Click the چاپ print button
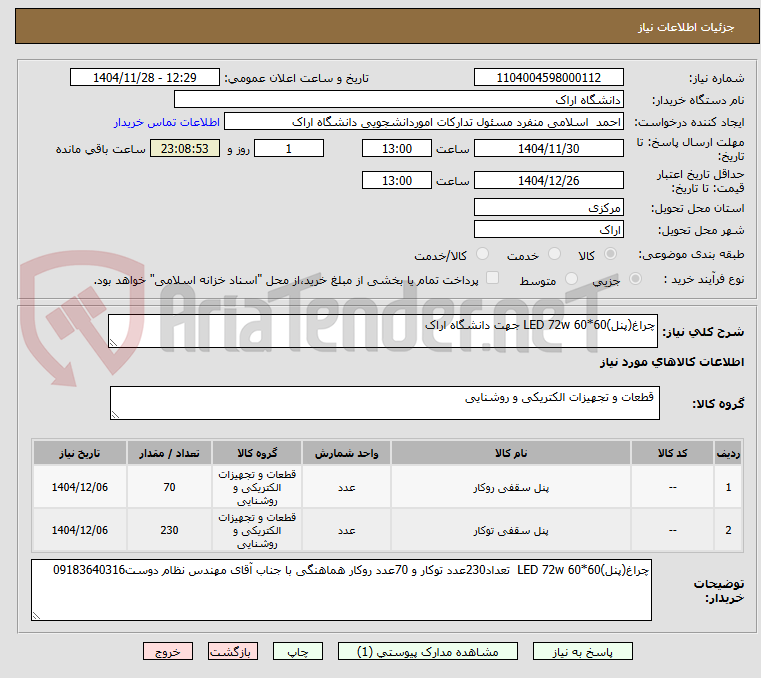Screen dimensions: 761x678 click(298, 651)
